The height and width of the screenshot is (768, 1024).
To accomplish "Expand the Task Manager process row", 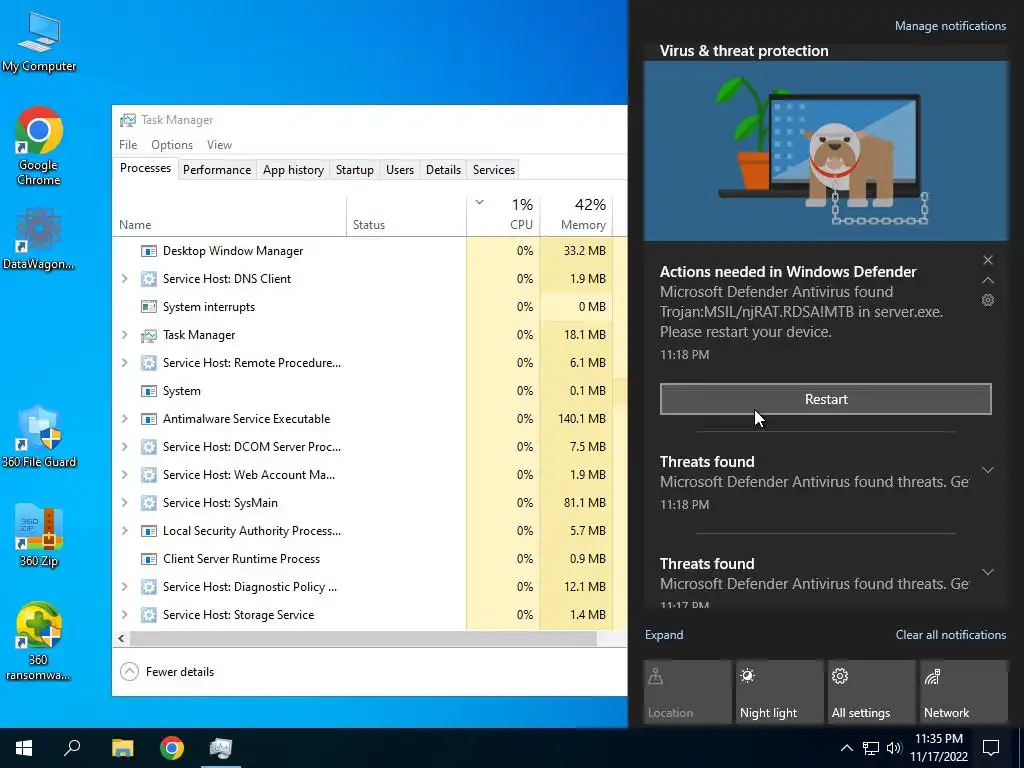I will (x=125, y=335).
